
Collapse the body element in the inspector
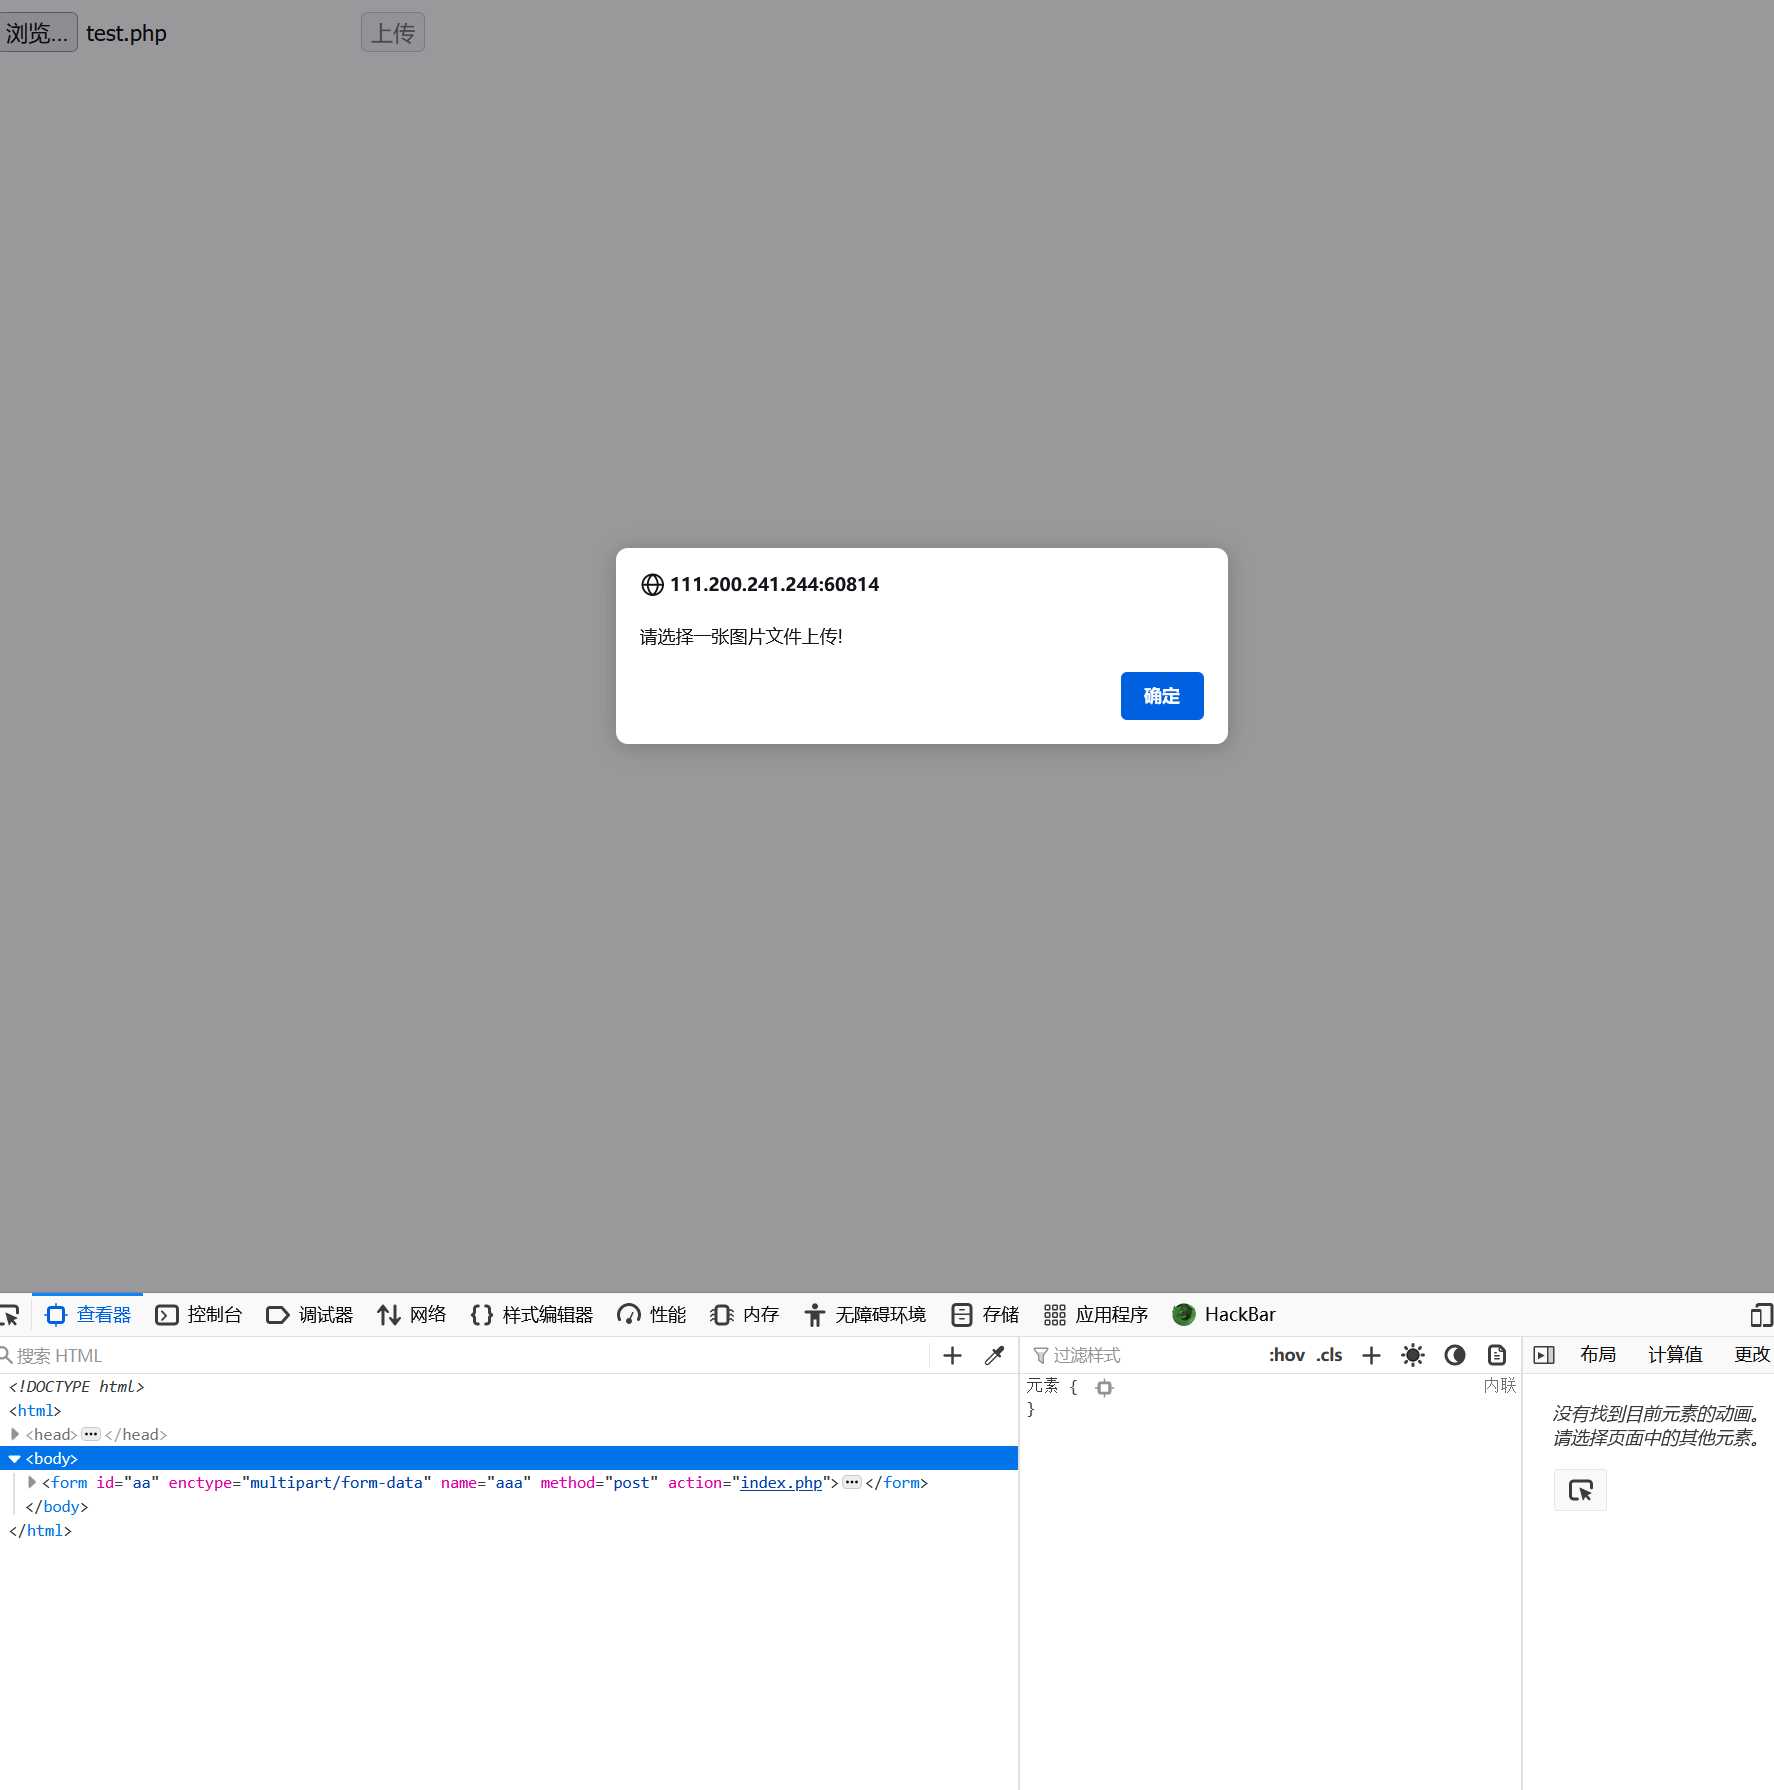coord(14,1458)
